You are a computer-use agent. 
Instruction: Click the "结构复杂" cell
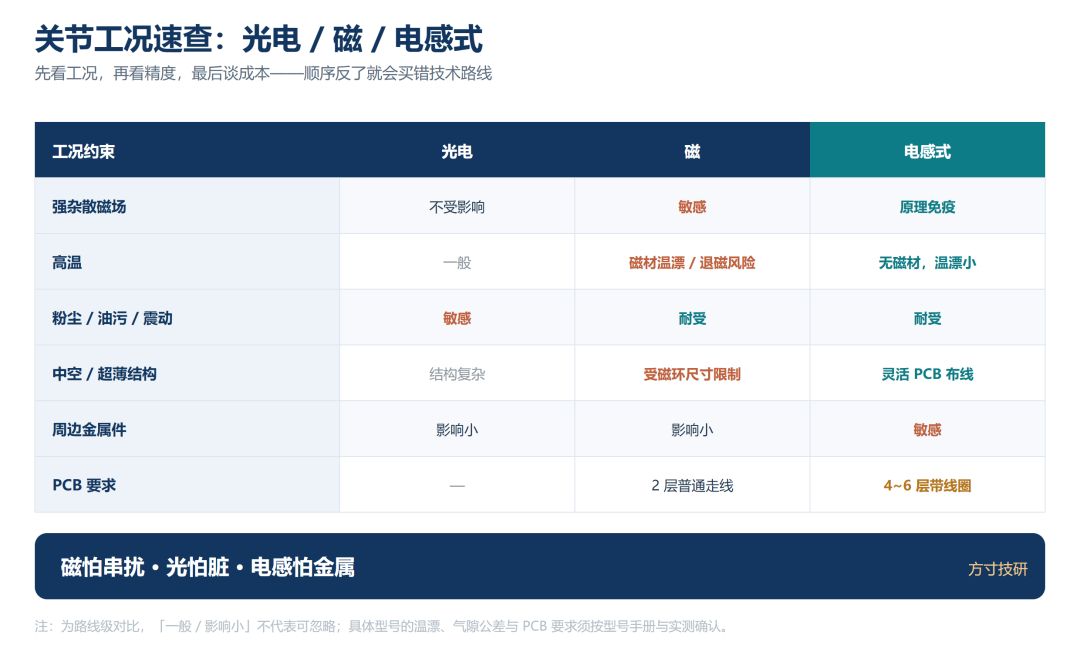pos(457,374)
